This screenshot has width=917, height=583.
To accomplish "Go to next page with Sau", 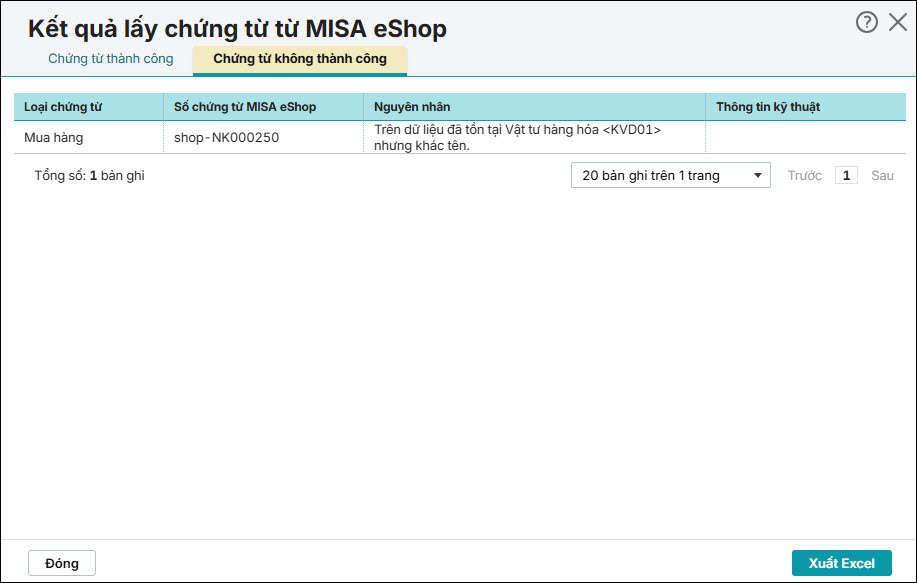I will click(x=882, y=176).
